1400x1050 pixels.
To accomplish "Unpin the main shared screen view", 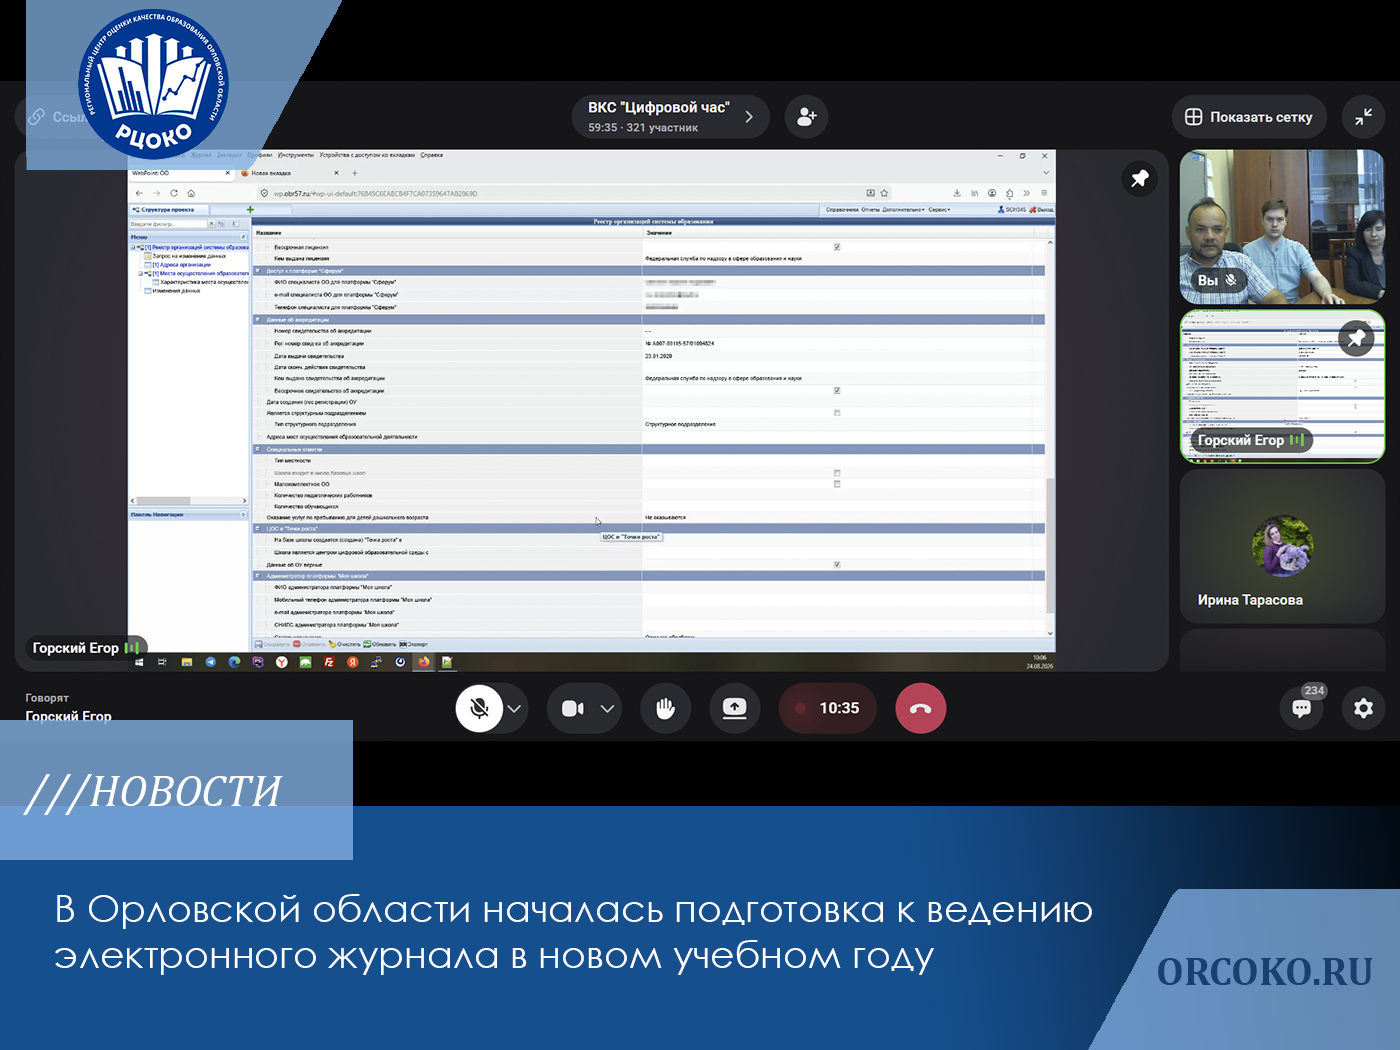I will point(1139,179).
